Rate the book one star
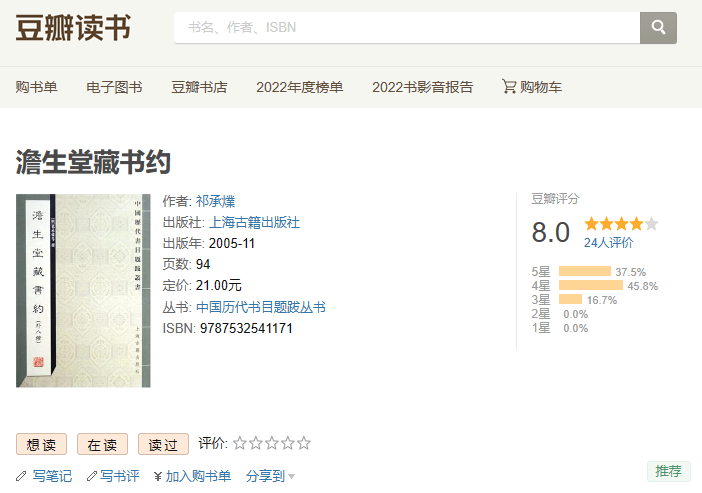This screenshot has height=493, width=702. (x=240, y=443)
